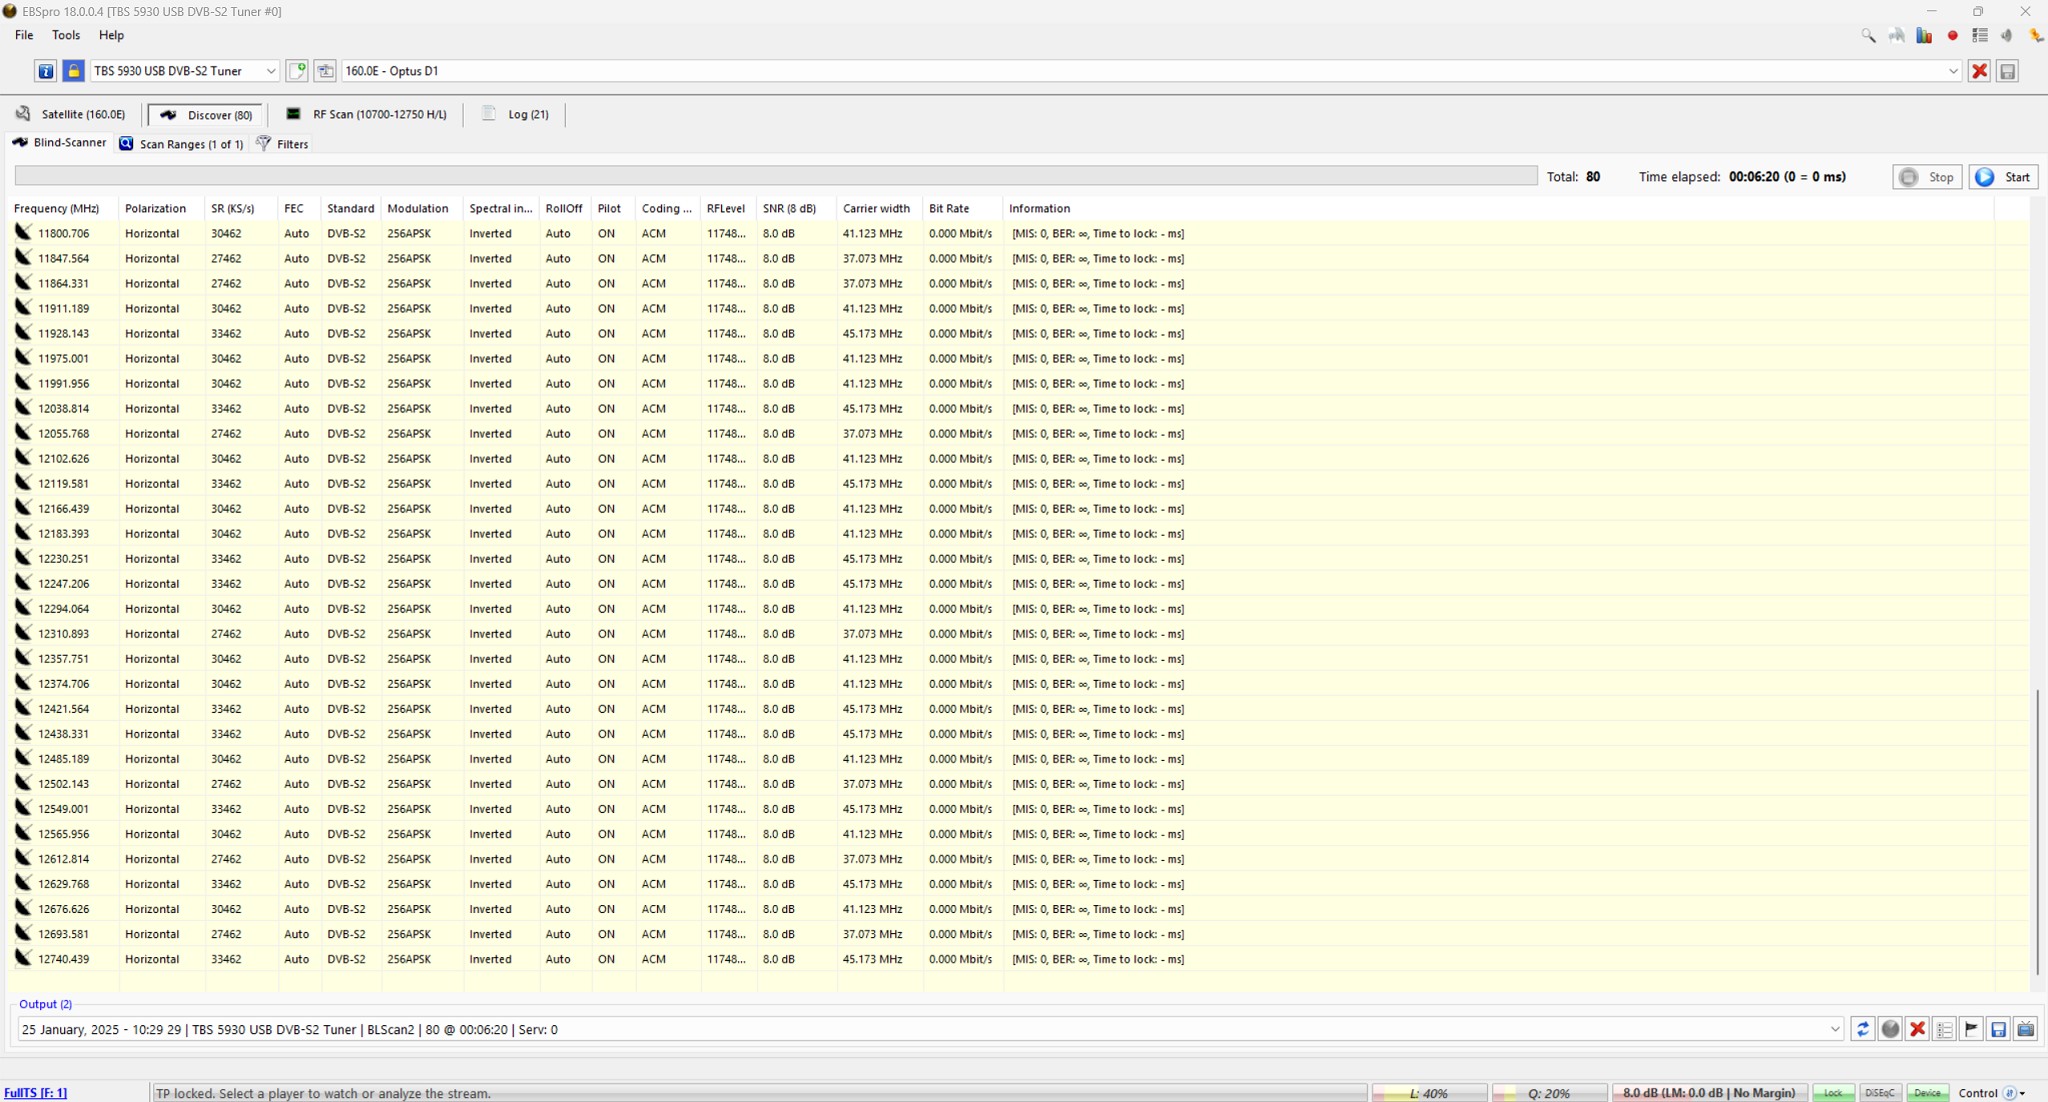Open the Control dropdown arrow in status bar
2048x1102 pixels.
point(2022,1094)
